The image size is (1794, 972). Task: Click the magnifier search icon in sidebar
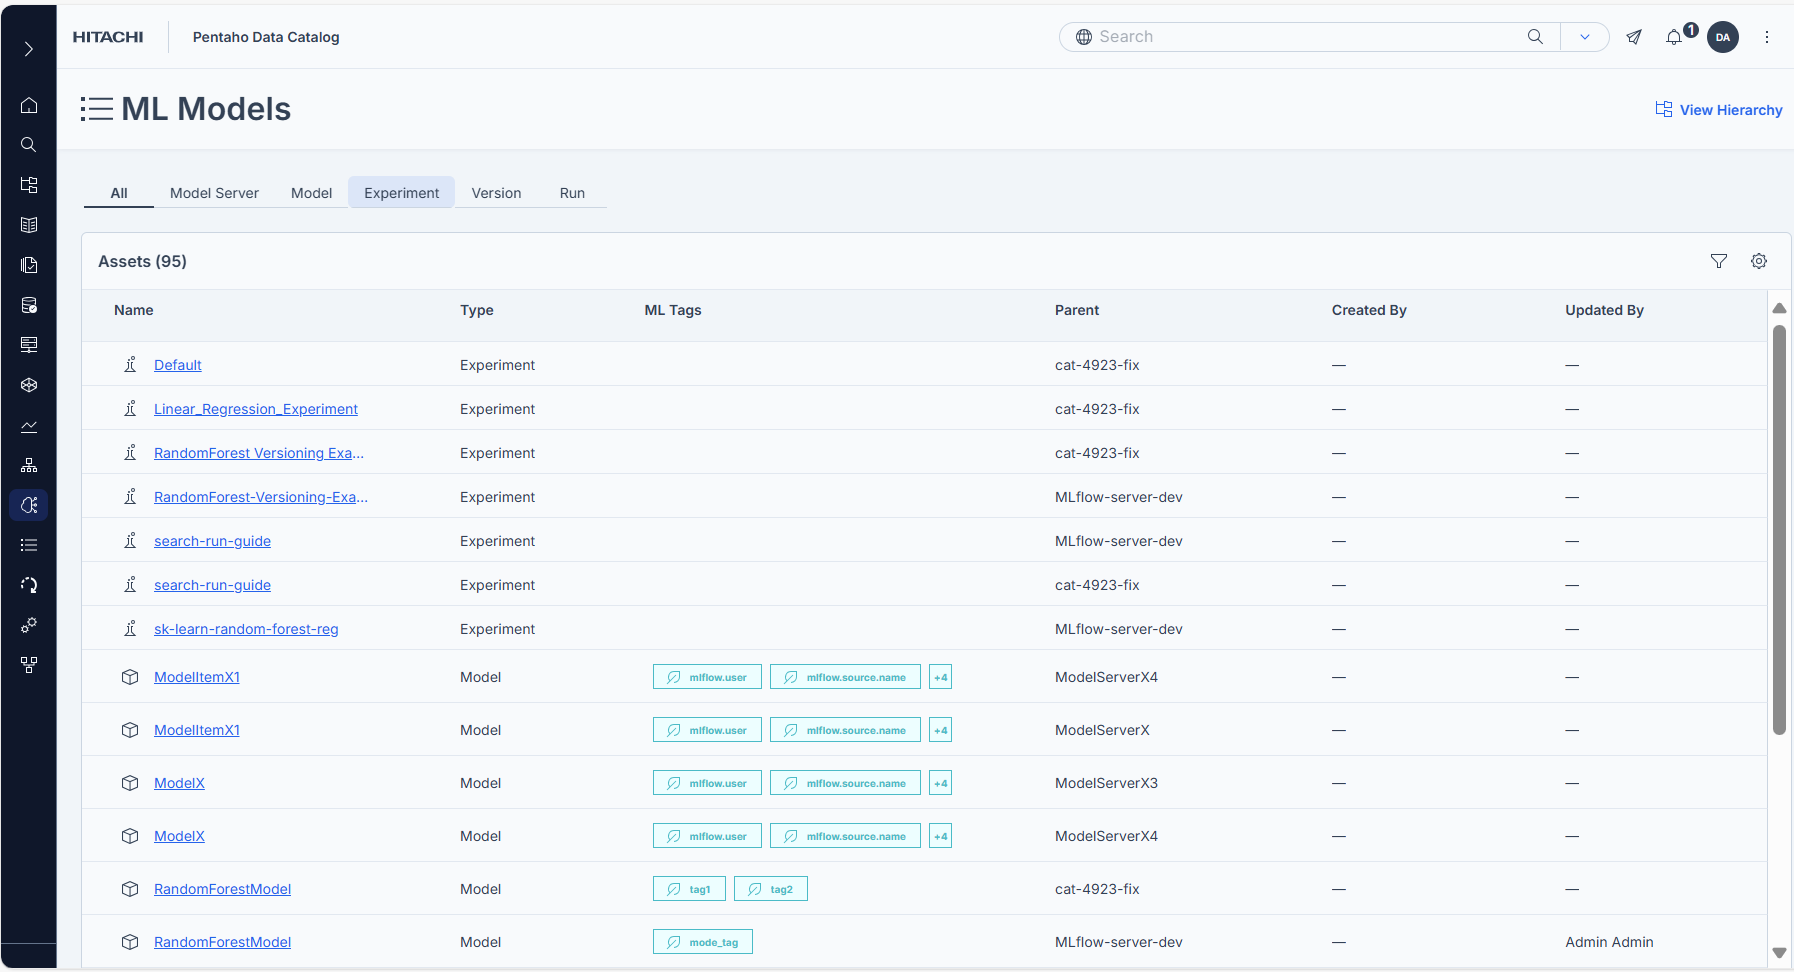coord(29,145)
